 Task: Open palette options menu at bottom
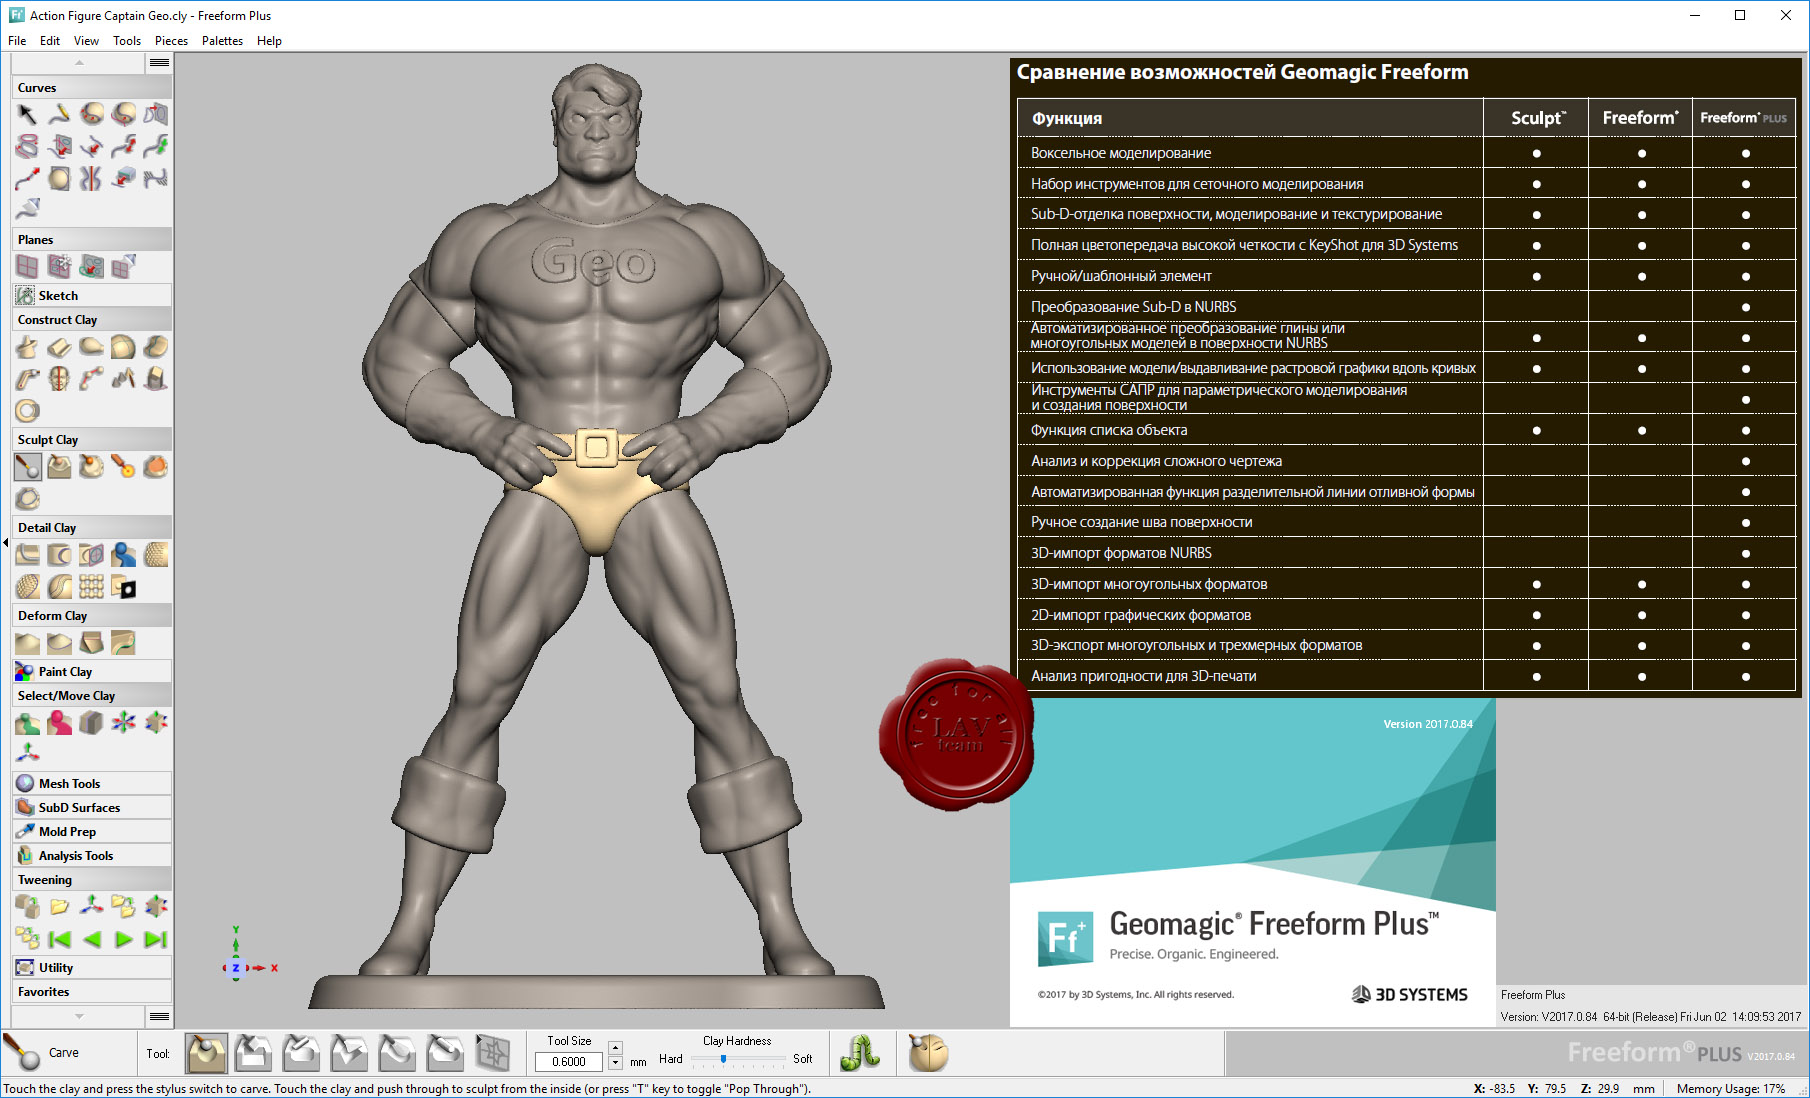[x=159, y=1016]
